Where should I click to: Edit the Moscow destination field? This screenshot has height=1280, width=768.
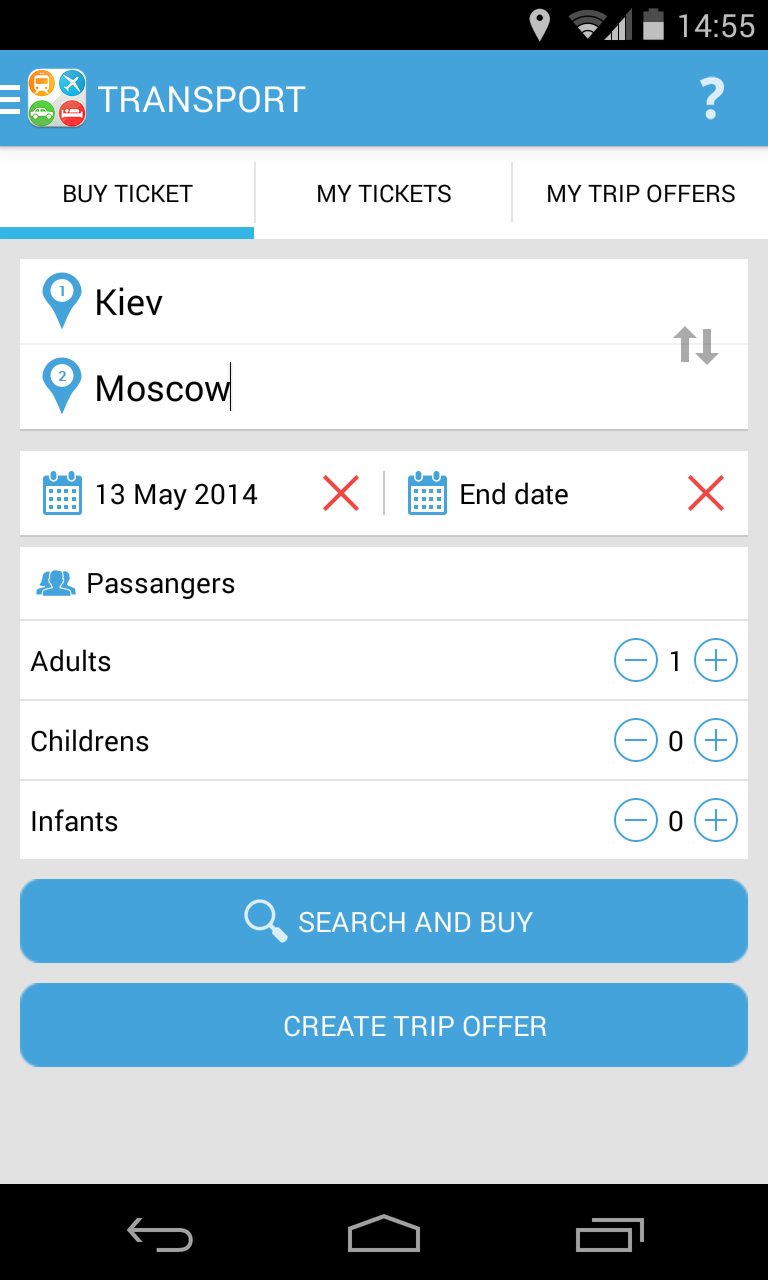tap(350, 388)
